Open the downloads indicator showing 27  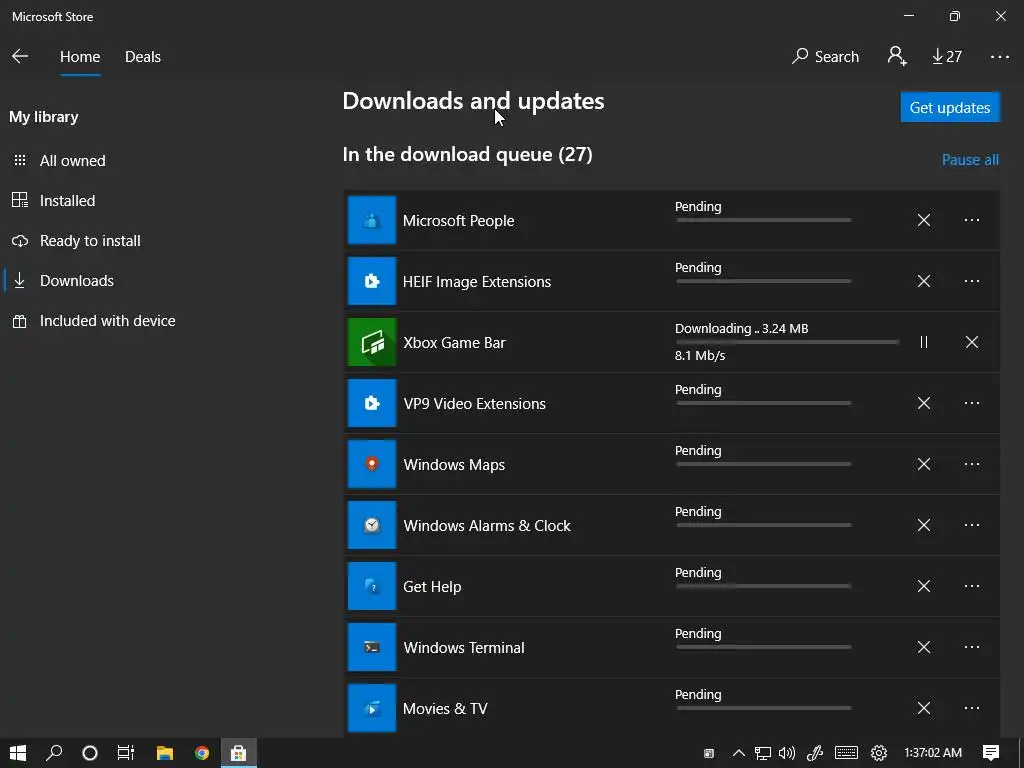tap(947, 57)
